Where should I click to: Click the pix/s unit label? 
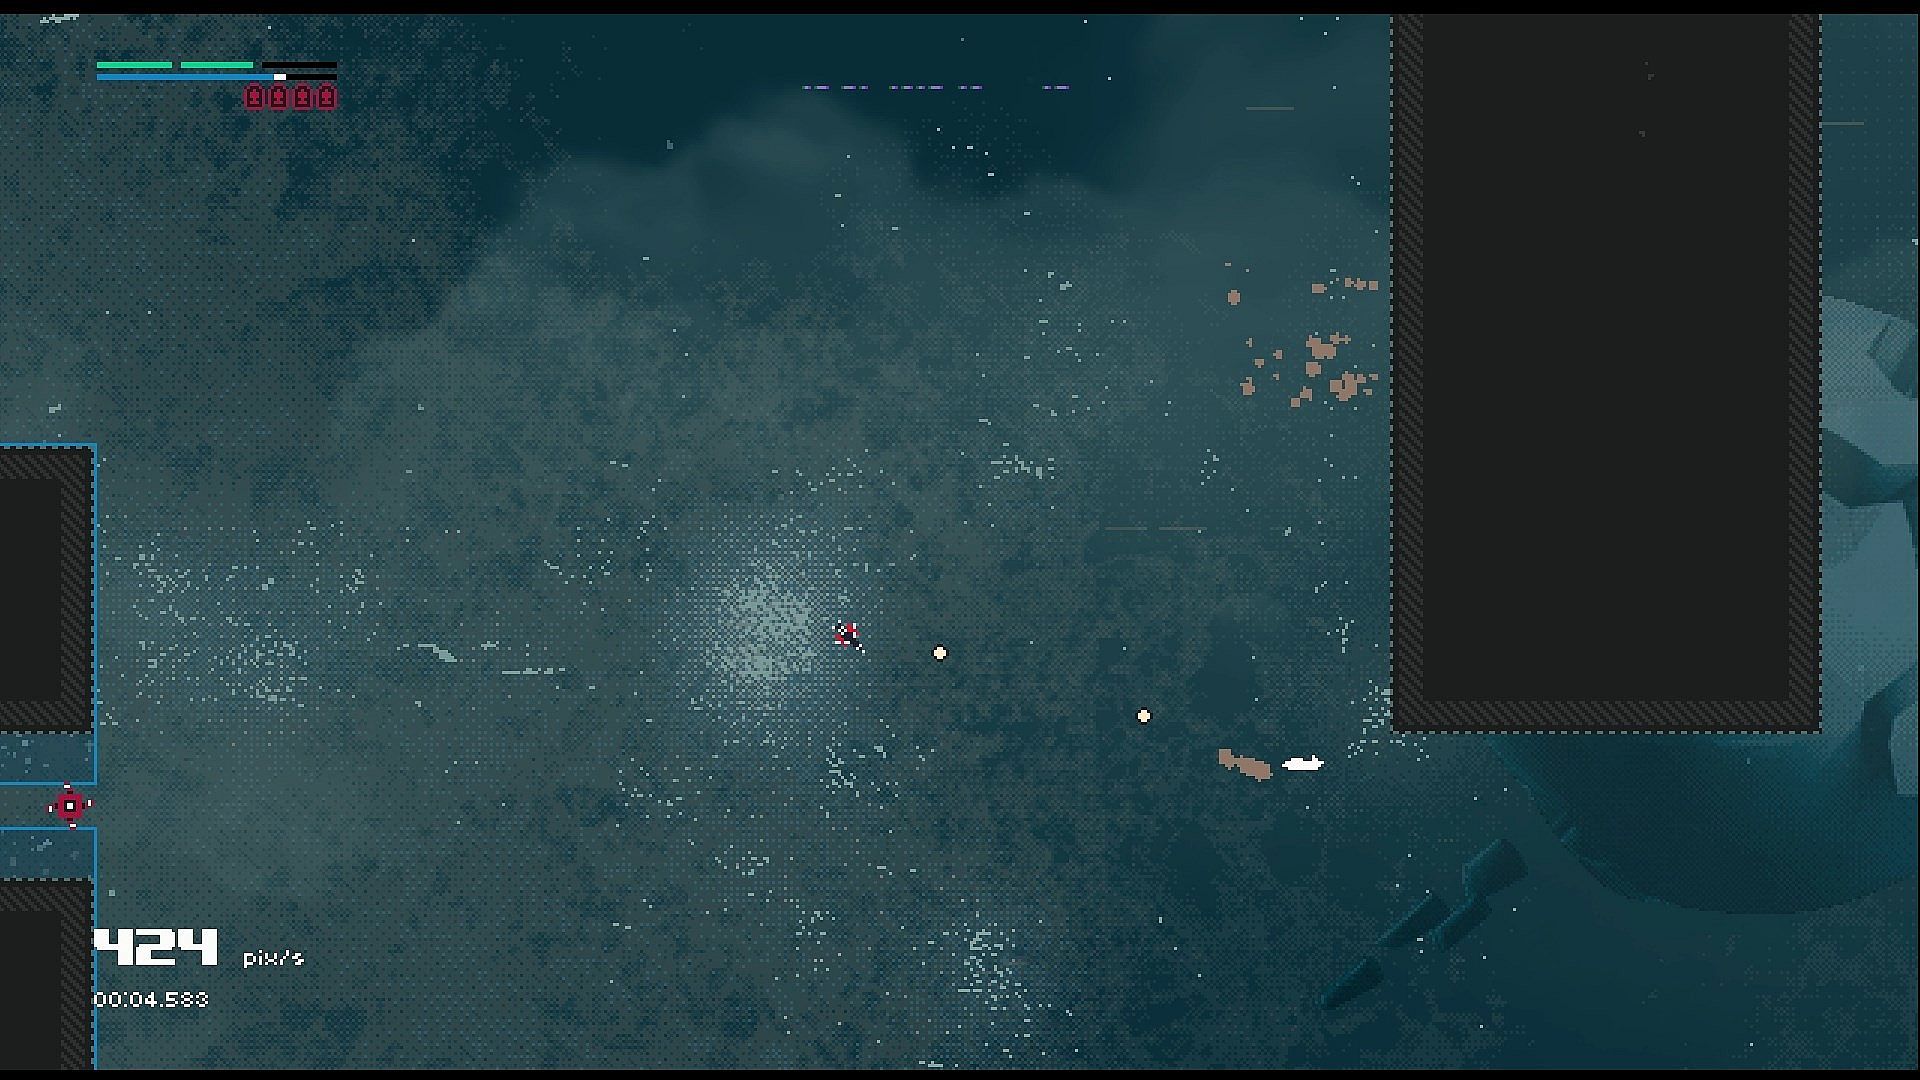click(x=273, y=958)
